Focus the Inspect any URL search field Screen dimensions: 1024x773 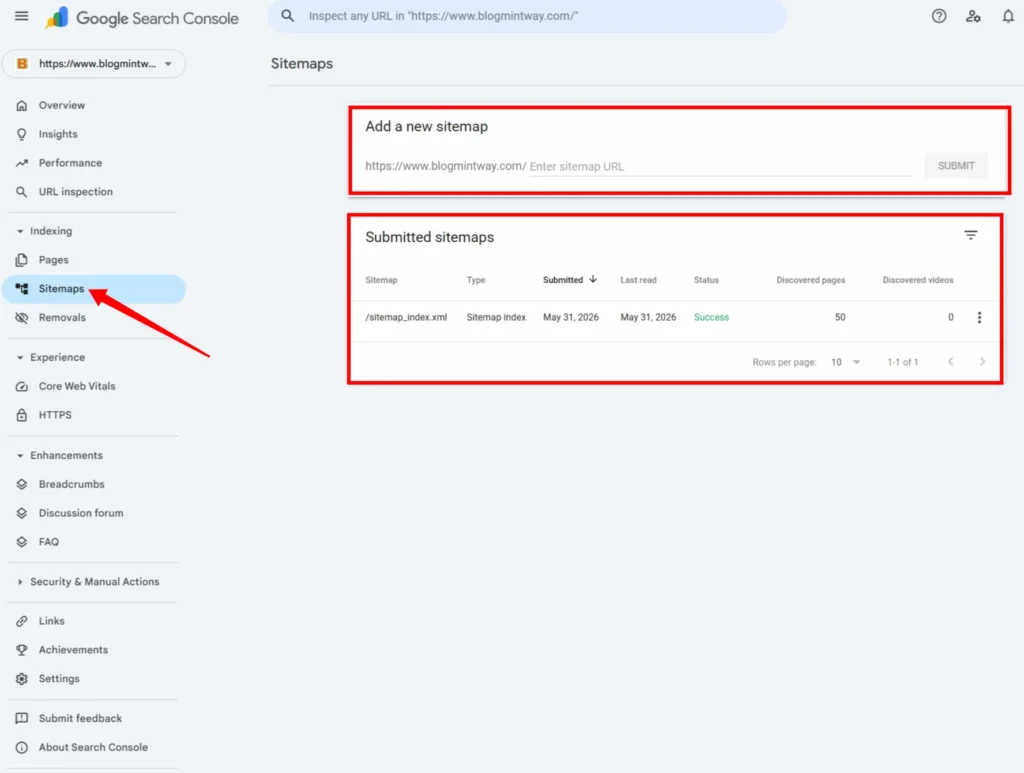point(527,16)
